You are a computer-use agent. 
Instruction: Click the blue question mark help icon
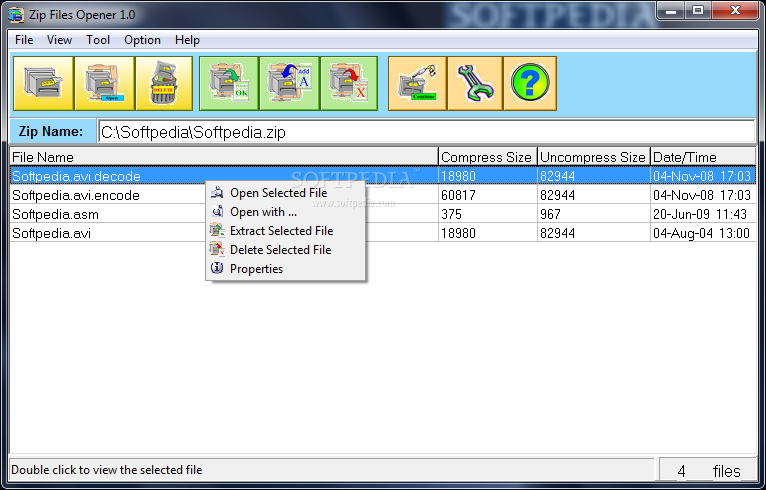530,84
